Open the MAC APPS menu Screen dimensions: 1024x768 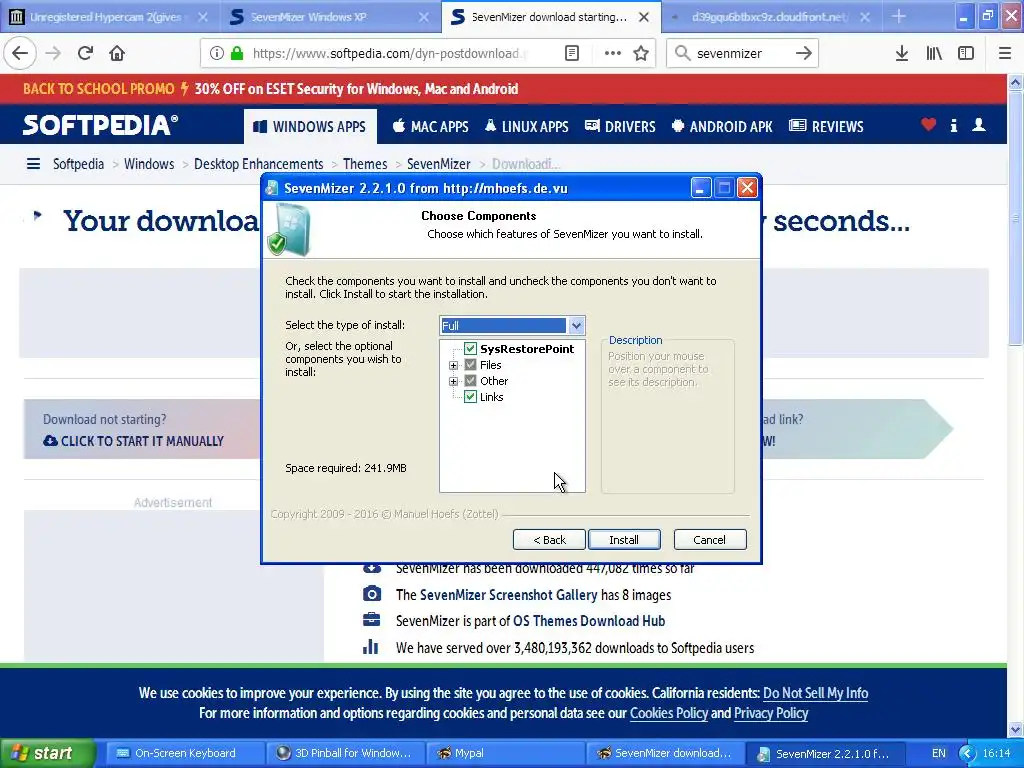[x=430, y=126]
